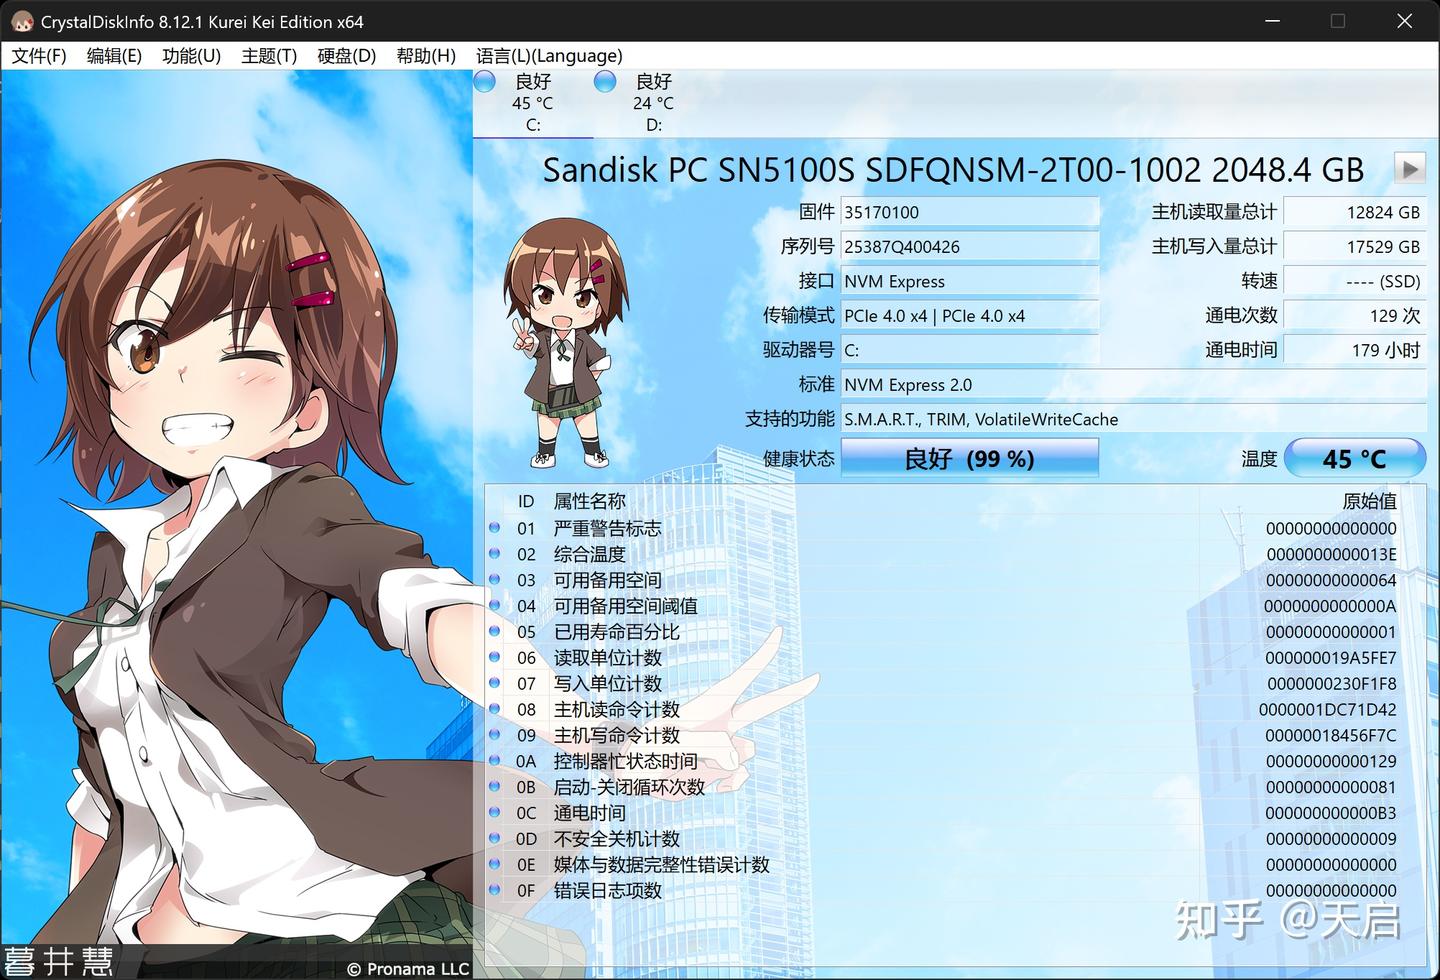The height and width of the screenshot is (980, 1440).
Task: Click the status dot for attribute 09
Action: click(x=495, y=735)
